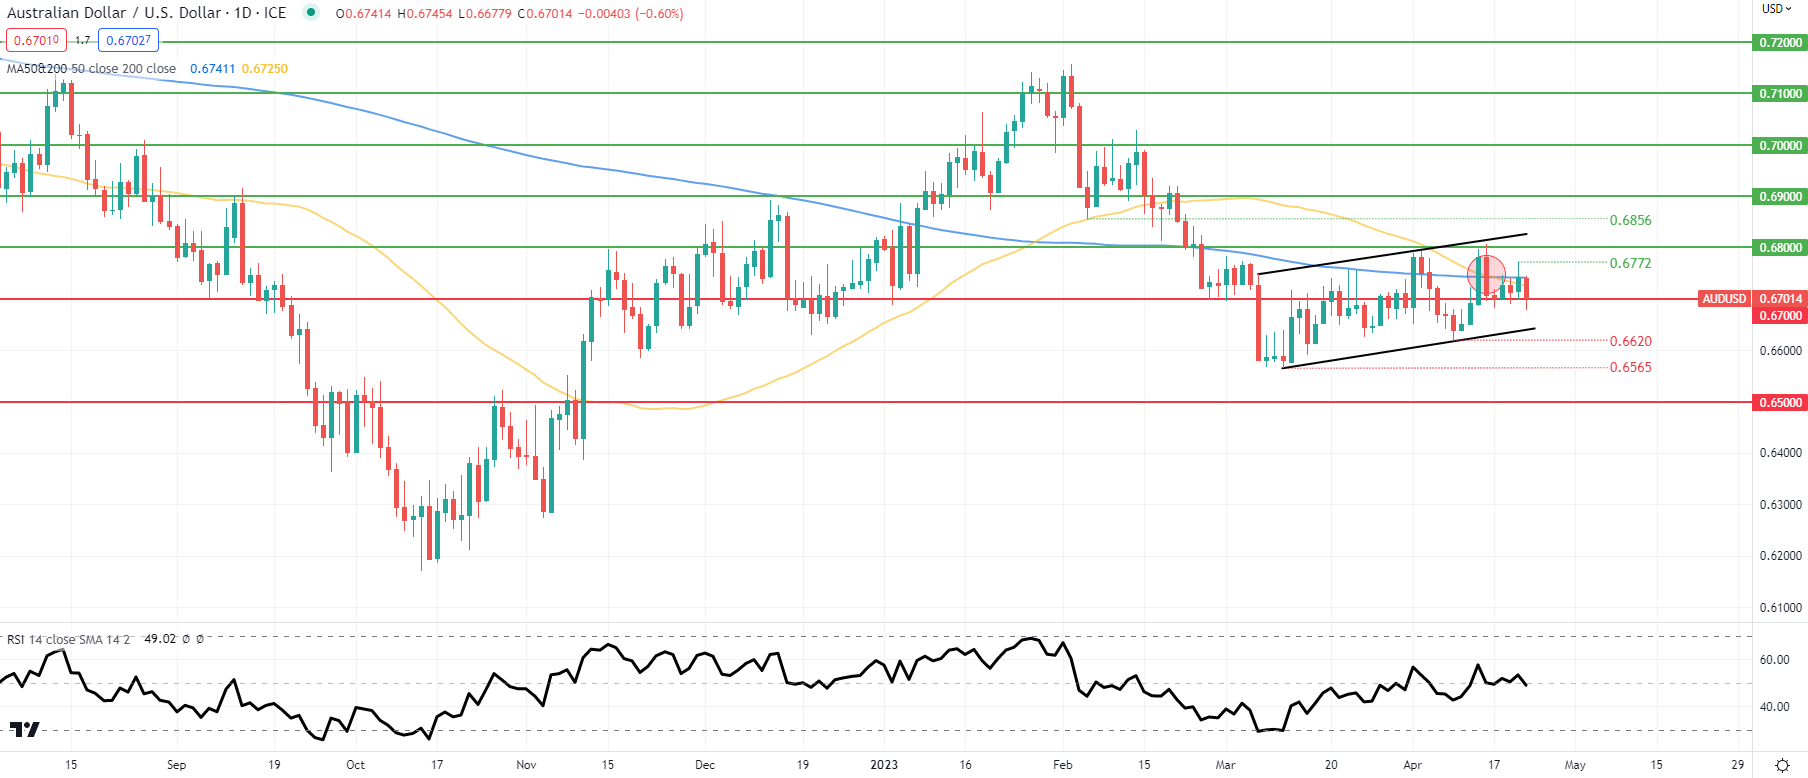
Task: Select the RSI 14 close SMA indicator legend
Action: pyautogui.click(x=68, y=639)
